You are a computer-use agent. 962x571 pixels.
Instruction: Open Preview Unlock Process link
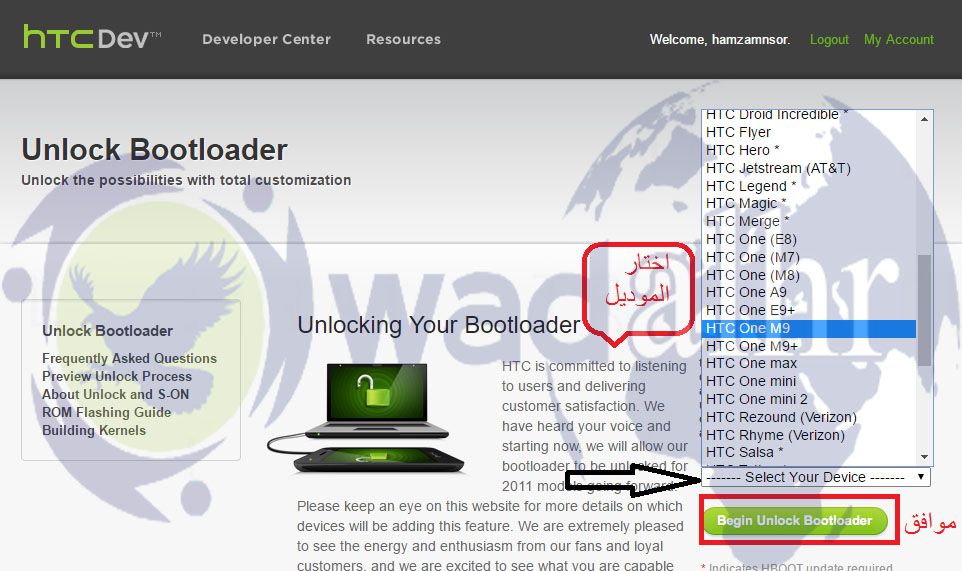pos(117,377)
